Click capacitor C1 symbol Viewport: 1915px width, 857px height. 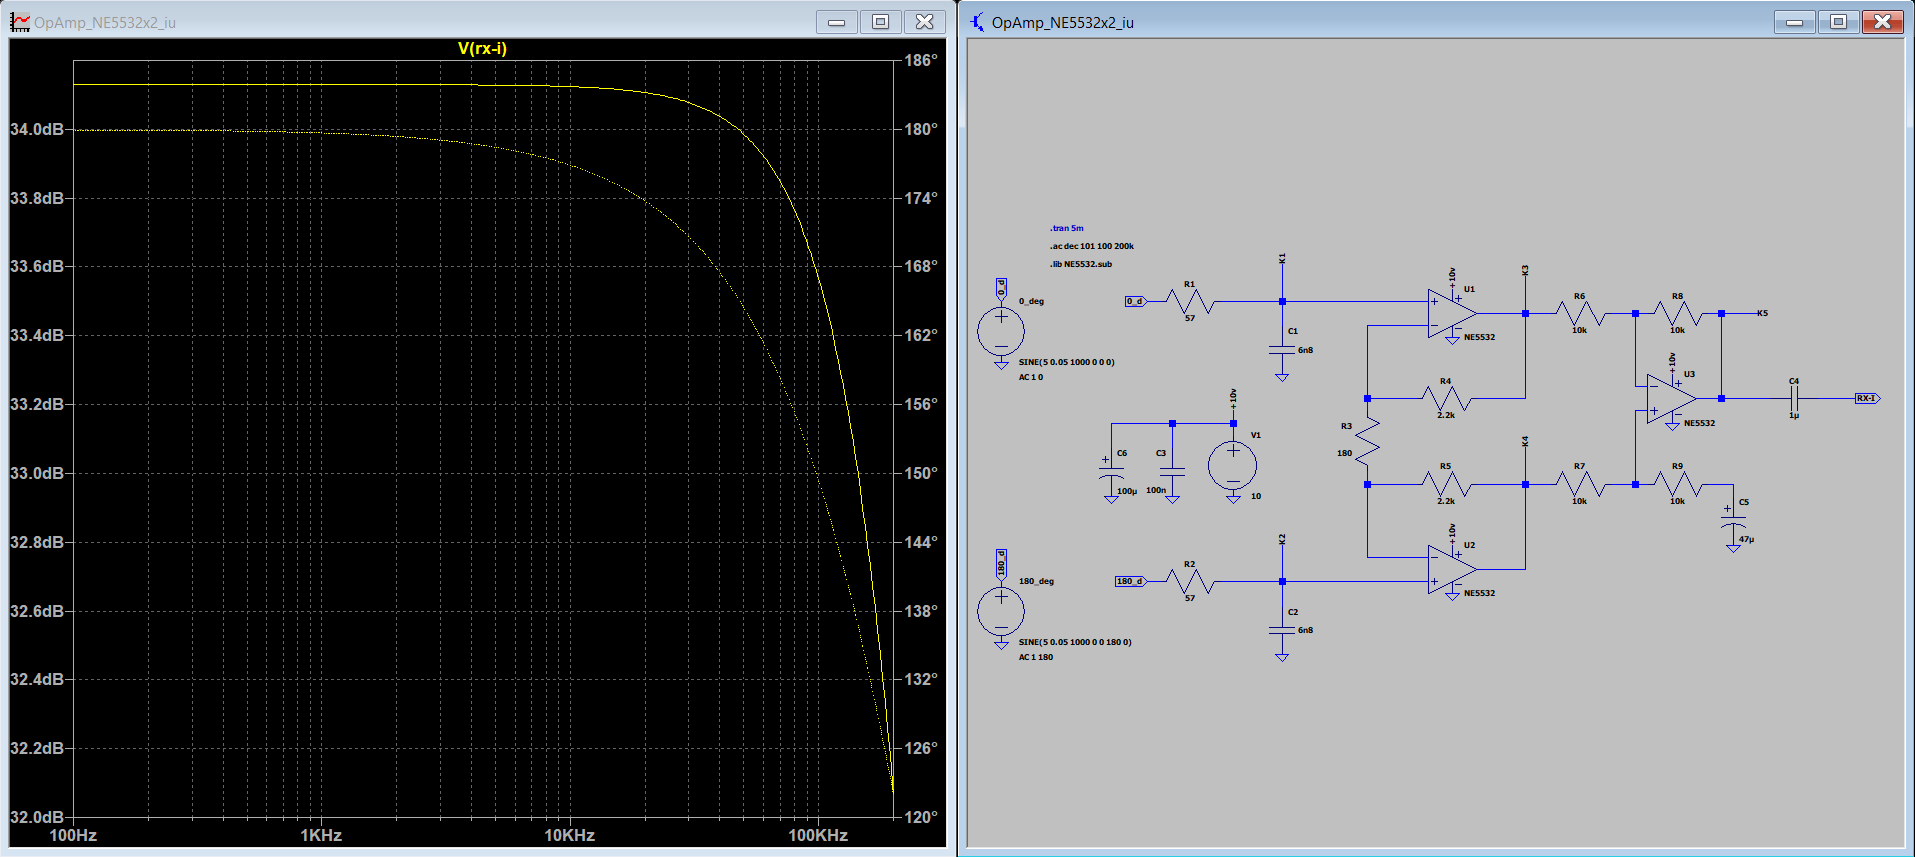(x=1282, y=350)
